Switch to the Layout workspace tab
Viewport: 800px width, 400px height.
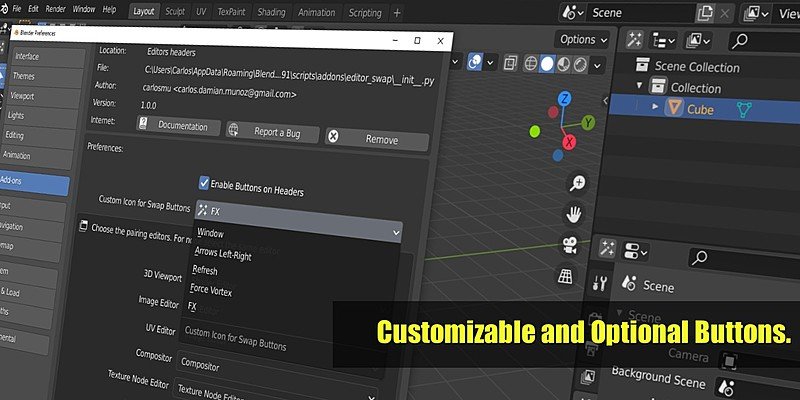pyautogui.click(x=143, y=12)
